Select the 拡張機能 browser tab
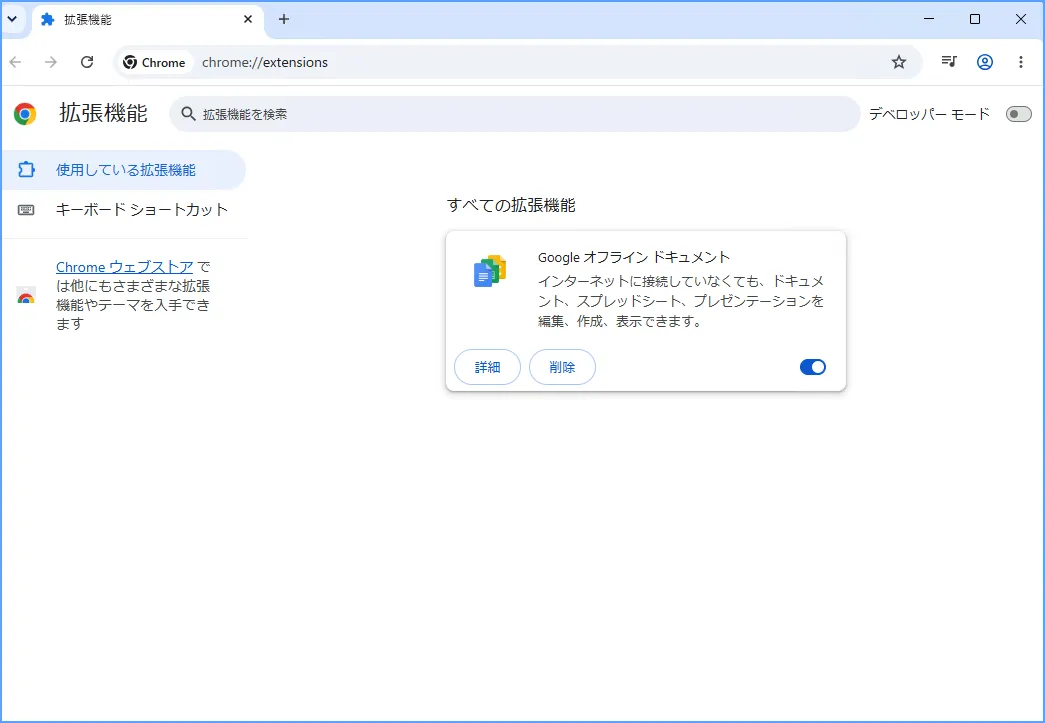Screen dimensions: 1045x723 [x=147, y=20]
